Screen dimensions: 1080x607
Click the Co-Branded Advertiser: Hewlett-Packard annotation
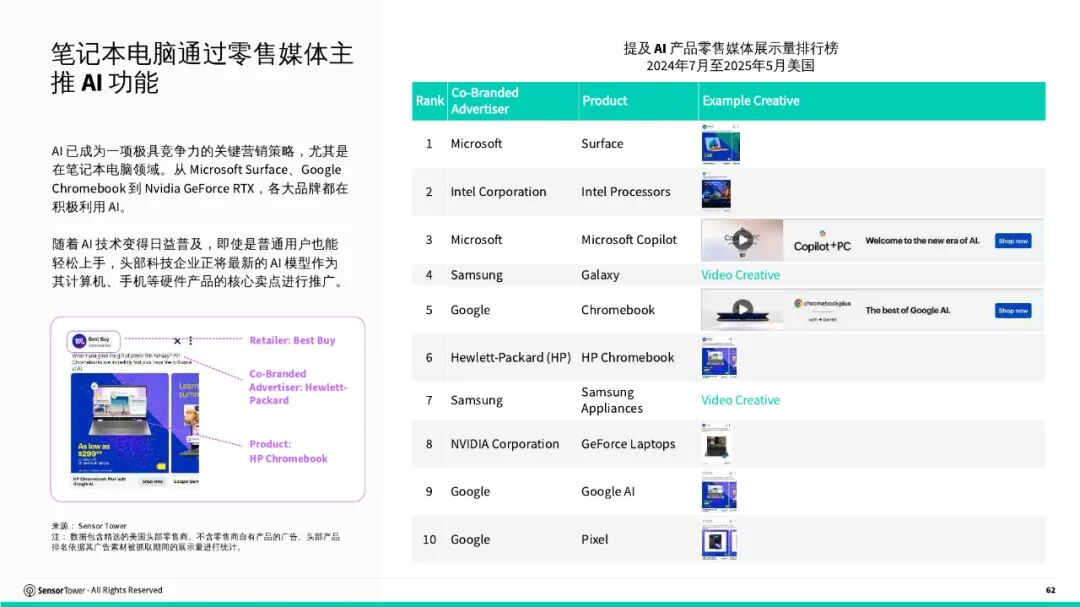pos(298,387)
